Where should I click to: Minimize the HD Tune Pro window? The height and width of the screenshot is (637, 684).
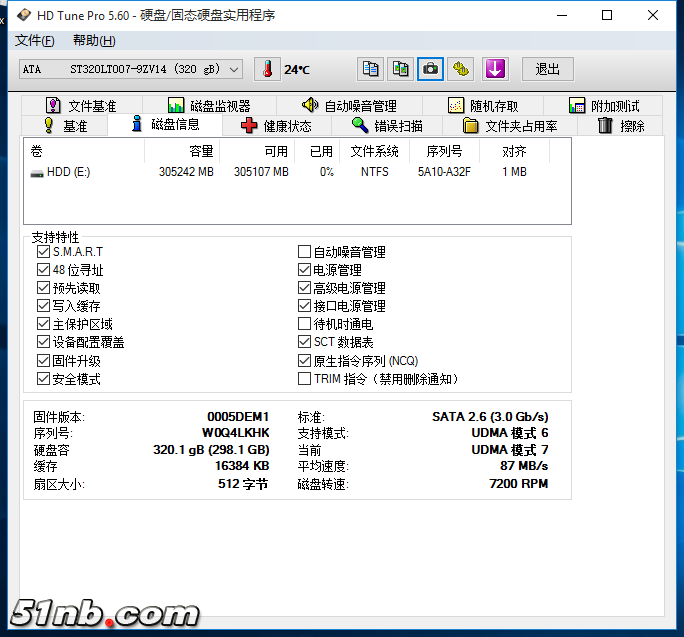point(562,15)
